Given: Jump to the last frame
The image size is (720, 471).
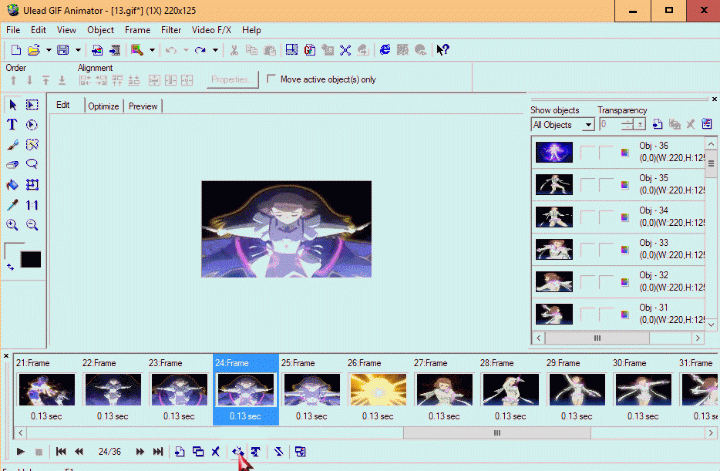Looking at the screenshot, I should tap(158, 452).
